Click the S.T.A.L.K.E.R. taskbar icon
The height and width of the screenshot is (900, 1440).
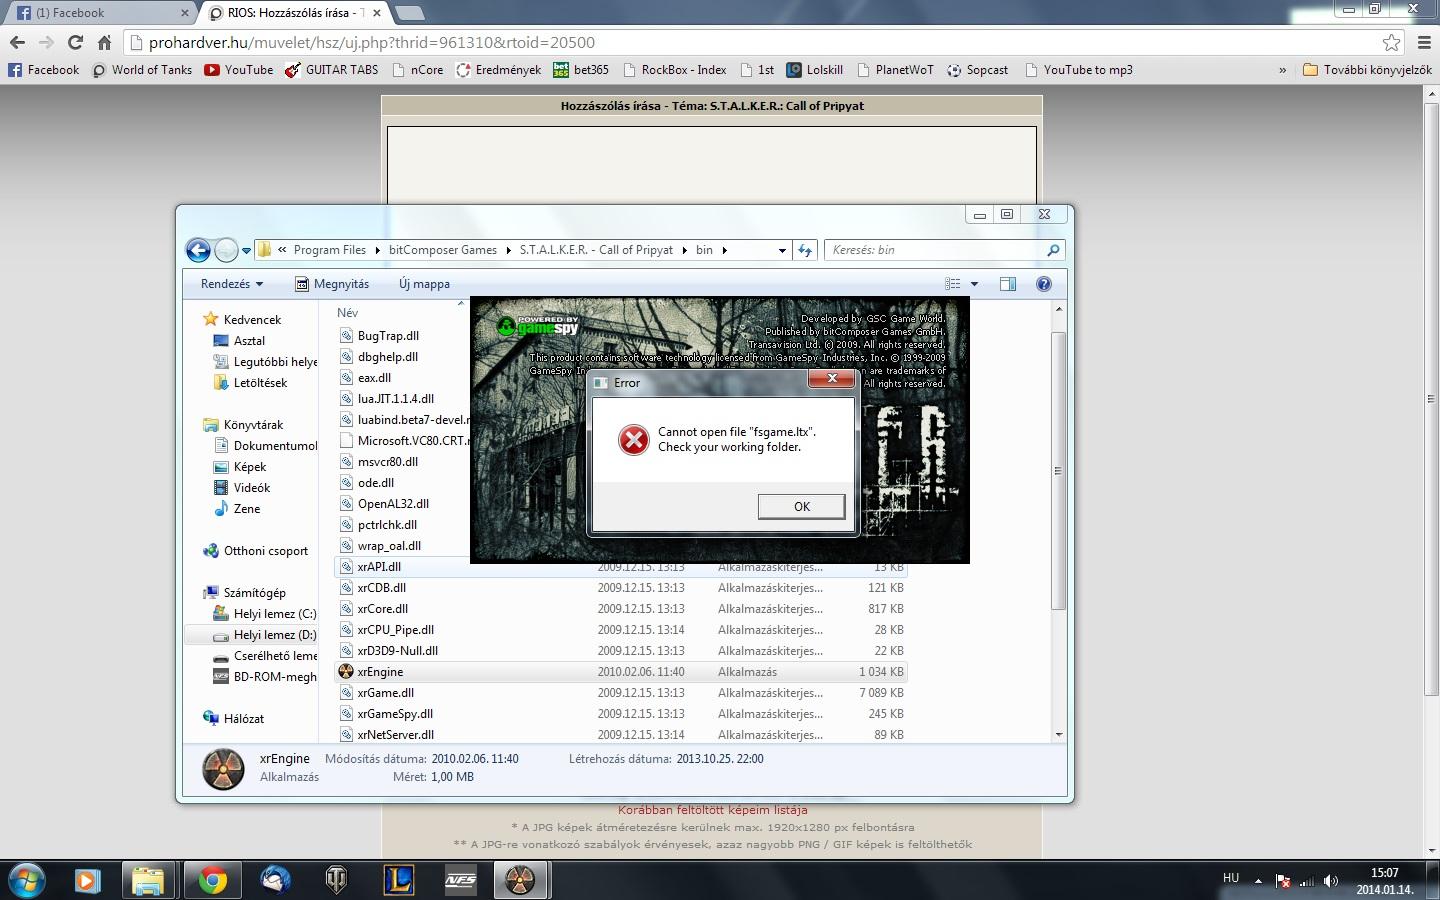tap(520, 880)
